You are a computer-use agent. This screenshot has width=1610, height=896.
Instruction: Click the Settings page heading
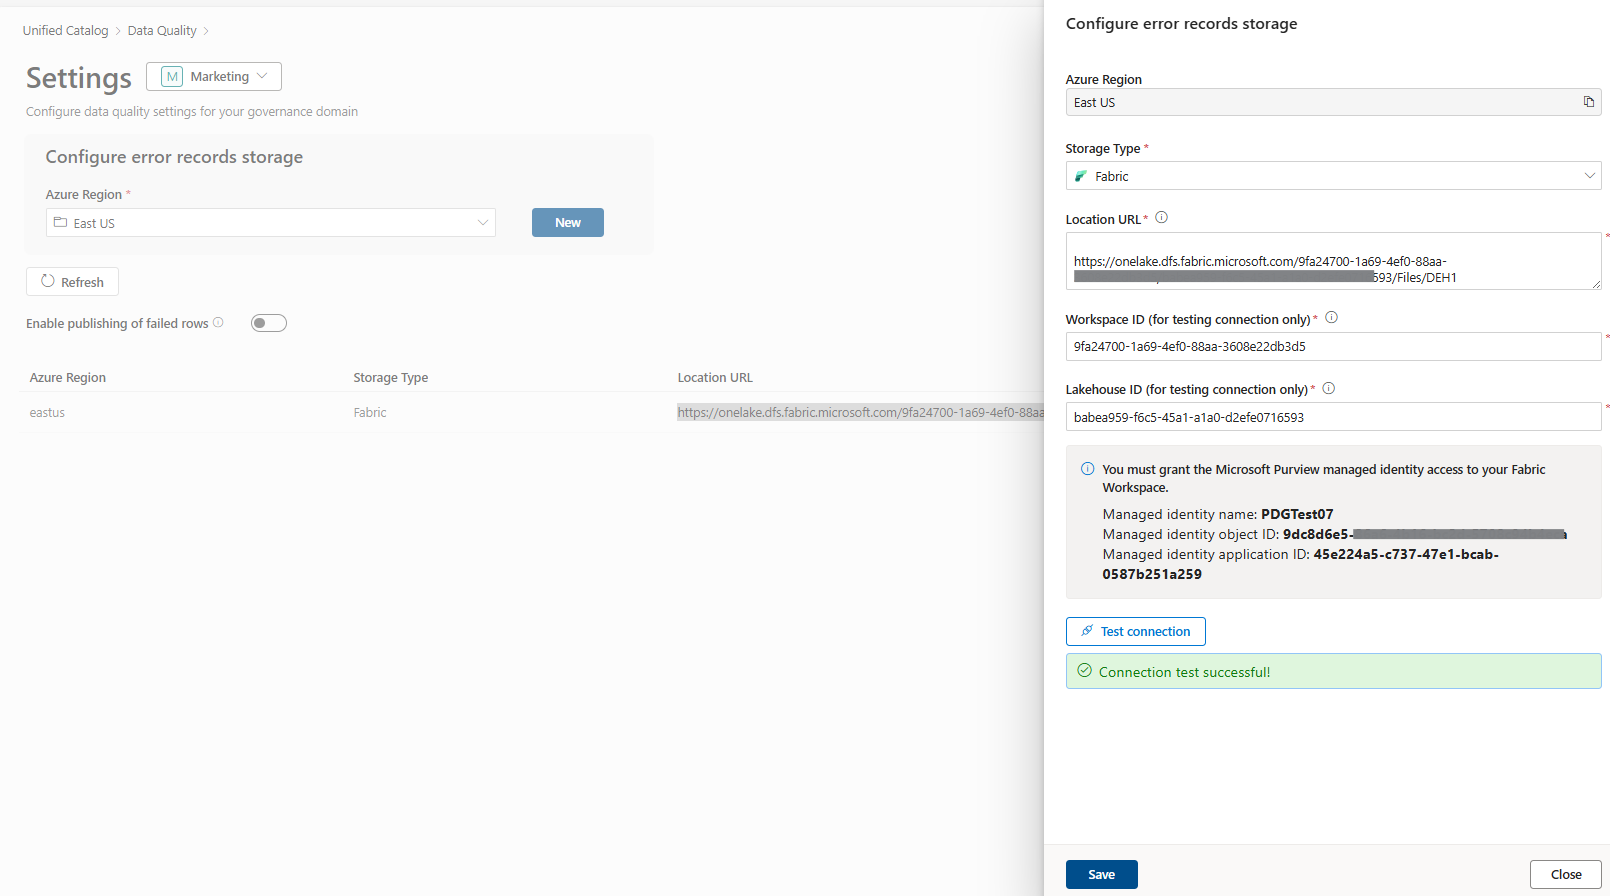79,78
